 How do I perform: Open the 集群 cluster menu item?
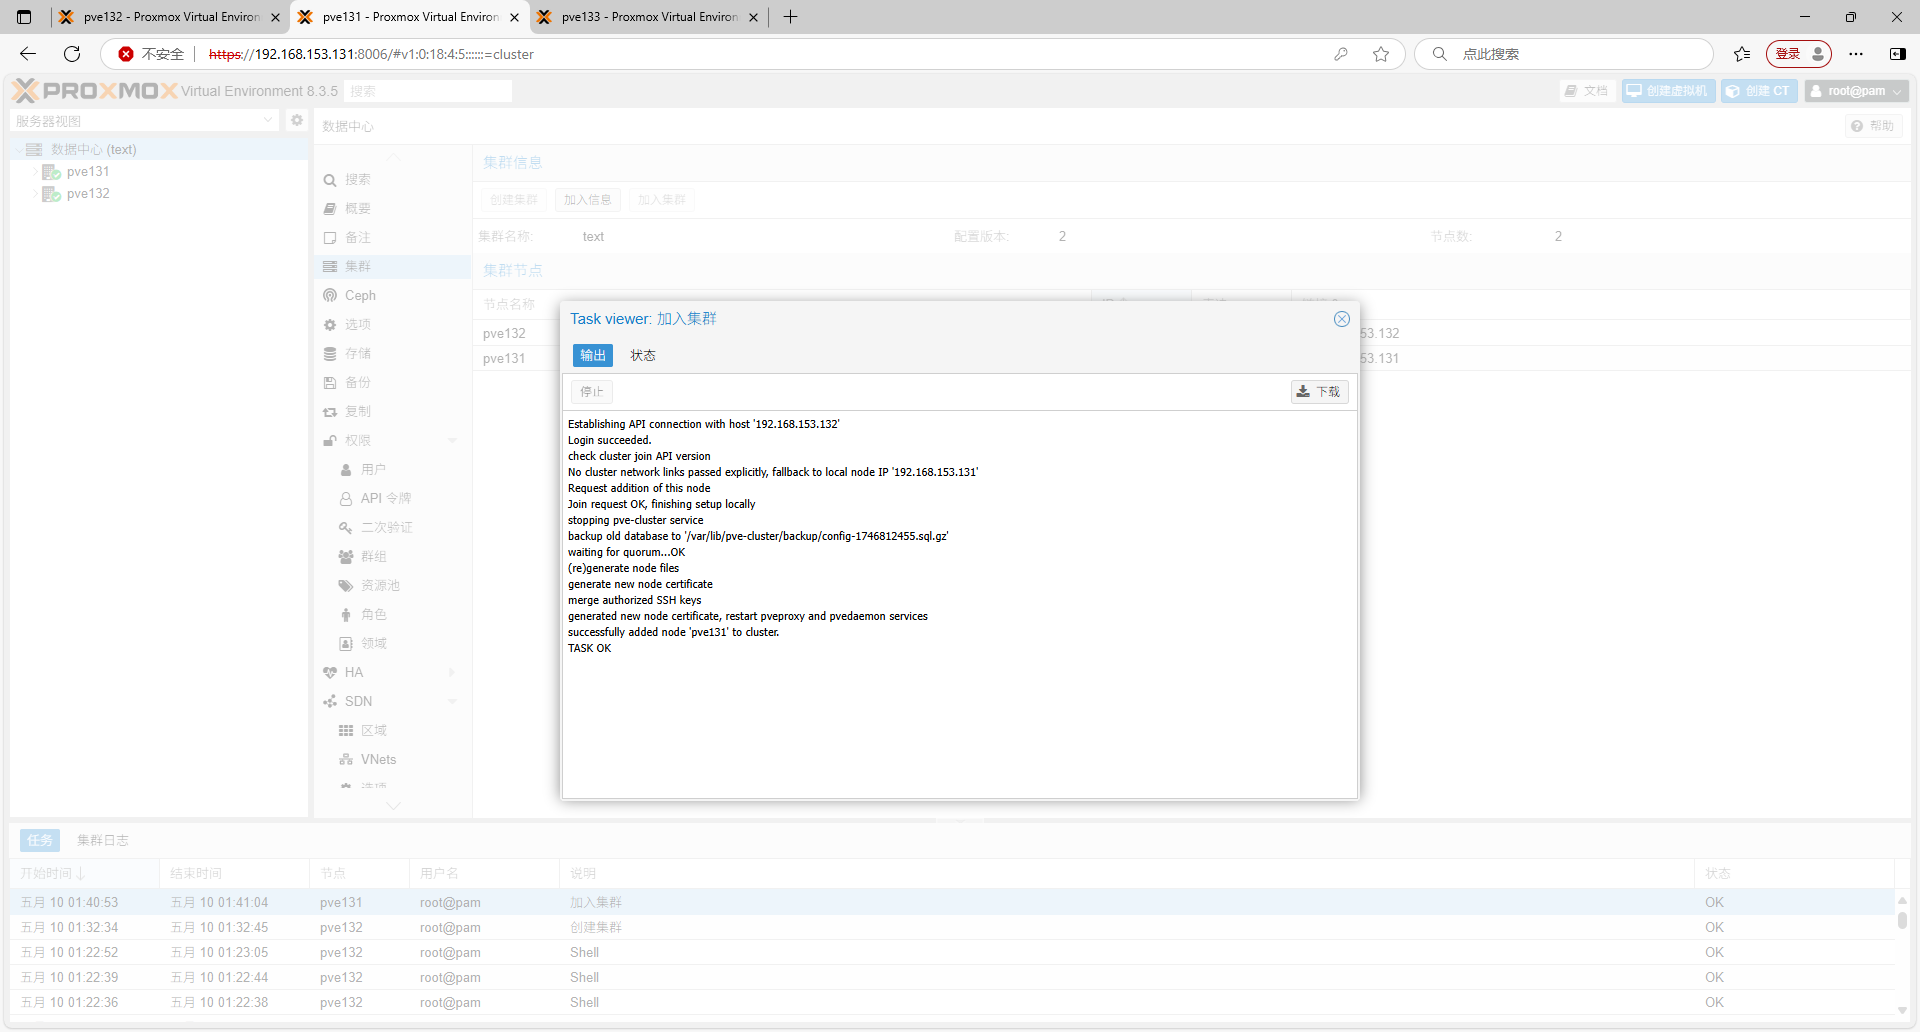pyautogui.click(x=392, y=267)
